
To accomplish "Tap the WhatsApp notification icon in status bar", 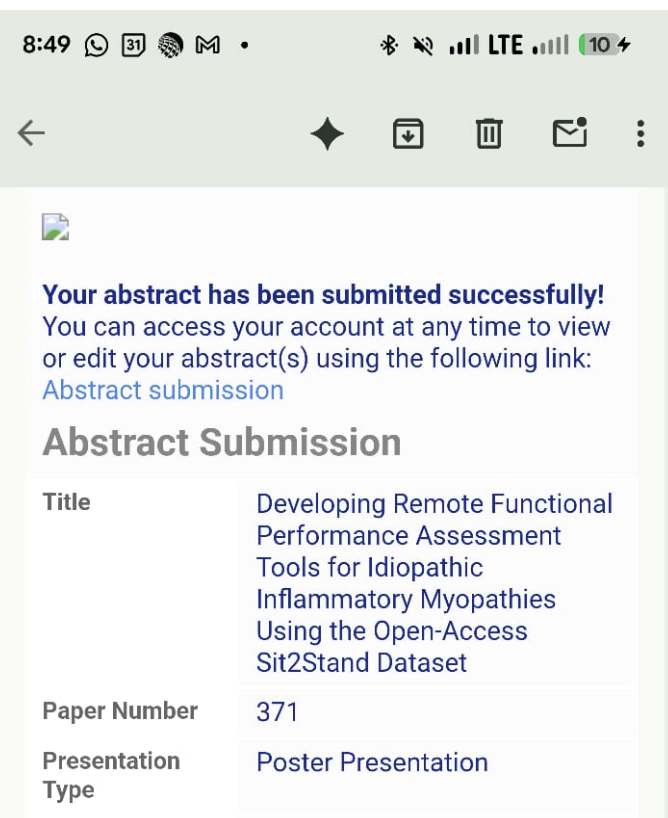I will pyautogui.click(x=97, y=45).
